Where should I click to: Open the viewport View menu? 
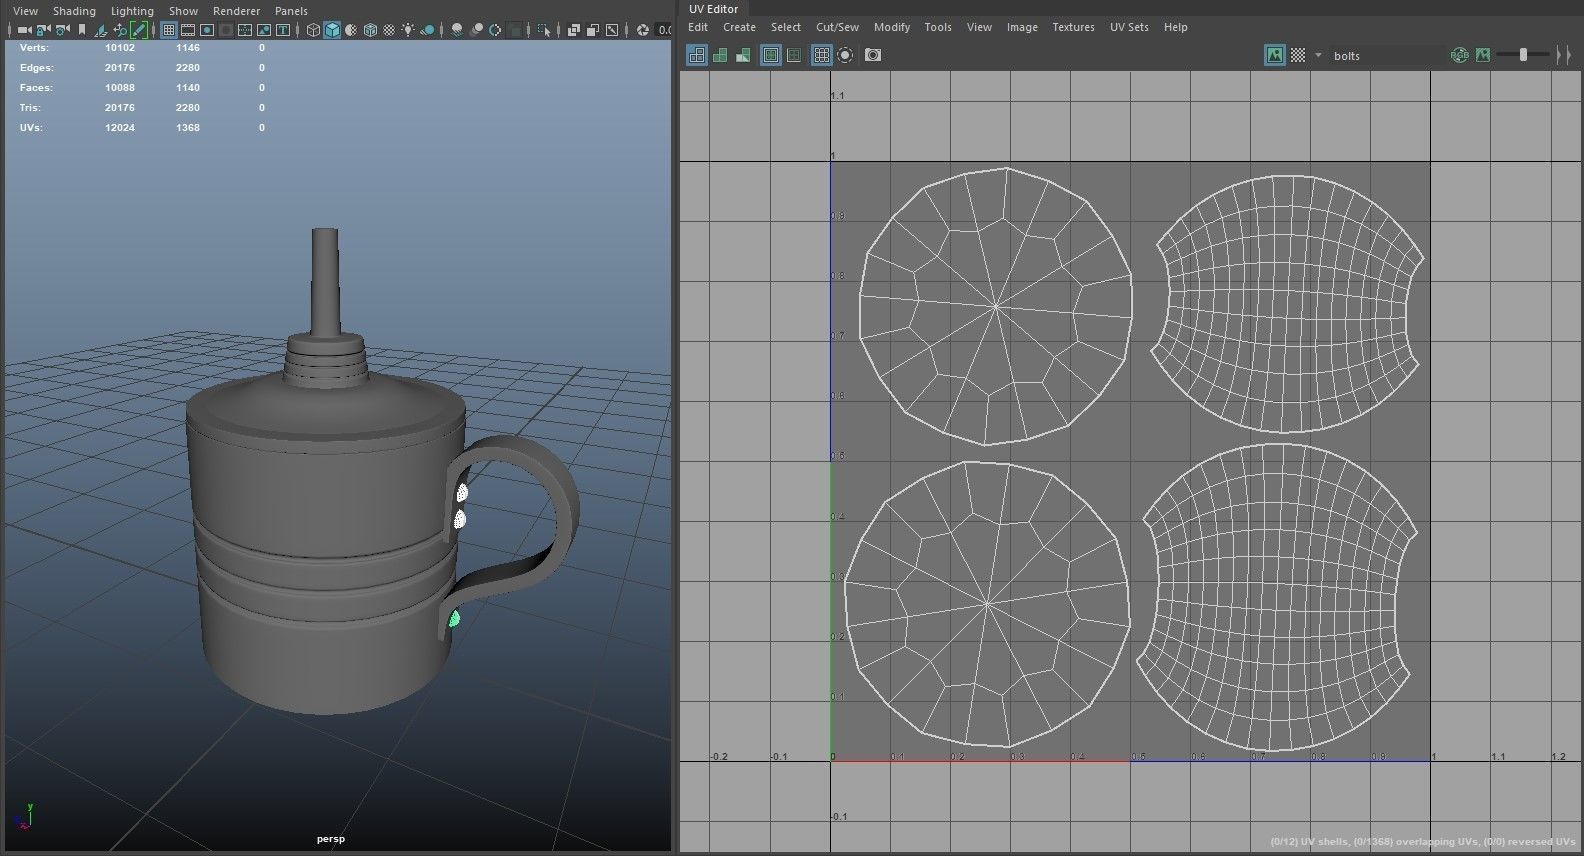[x=25, y=11]
